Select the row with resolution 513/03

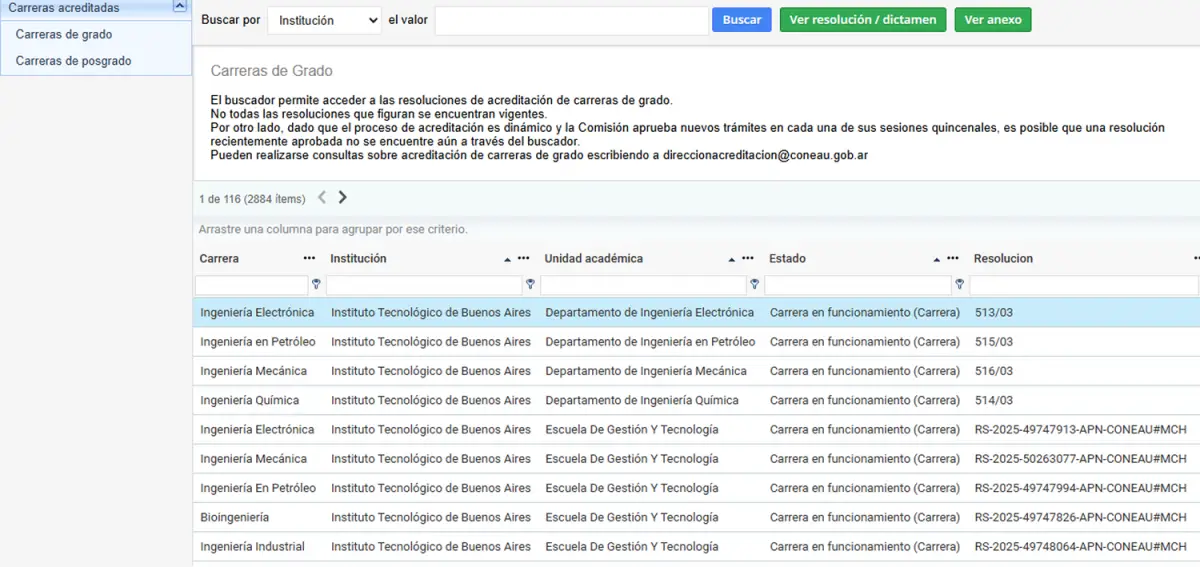tap(696, 313)
